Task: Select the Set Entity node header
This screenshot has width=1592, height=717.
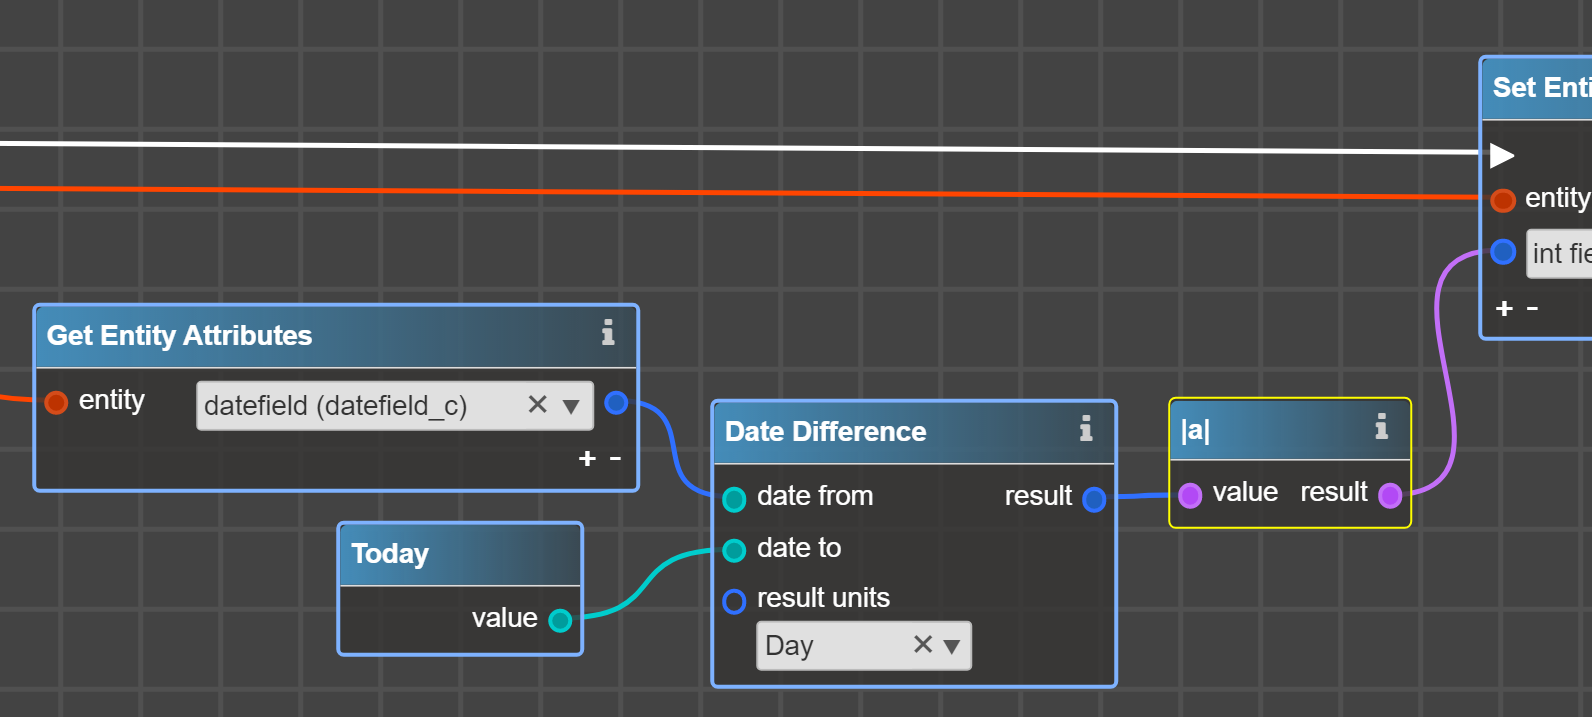Action: [x=1537, y=89]
